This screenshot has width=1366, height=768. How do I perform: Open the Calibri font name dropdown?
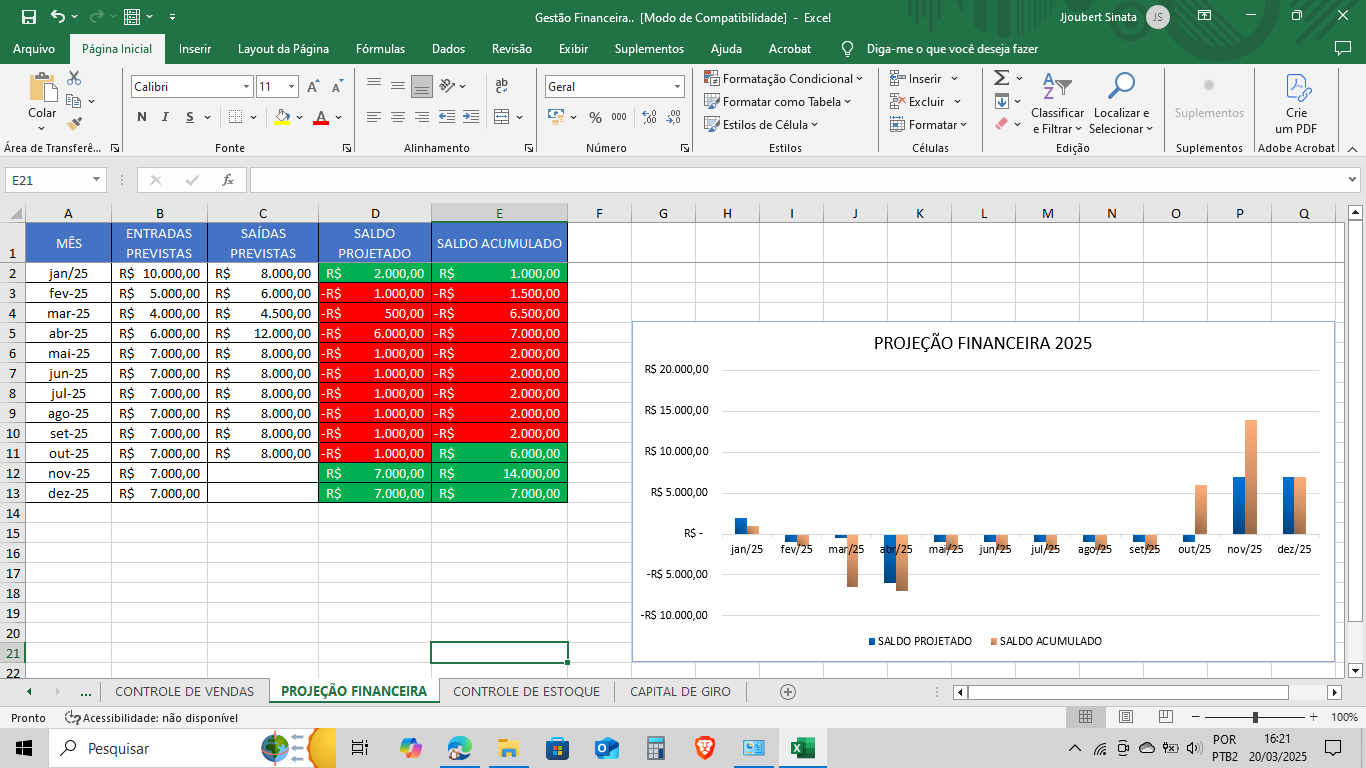tap(246, 87)
